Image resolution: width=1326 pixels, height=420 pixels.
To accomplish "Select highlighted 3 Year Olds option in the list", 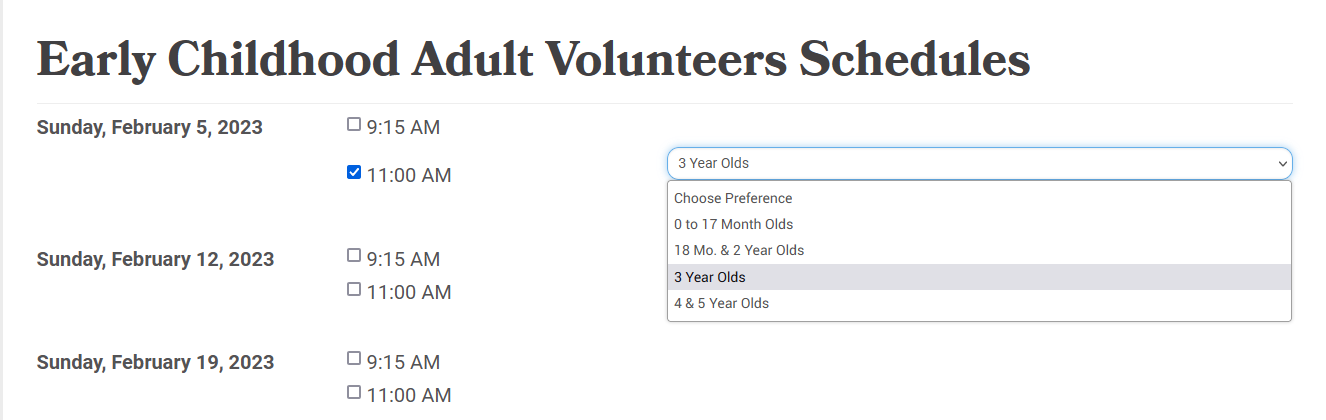I will 710,277.
